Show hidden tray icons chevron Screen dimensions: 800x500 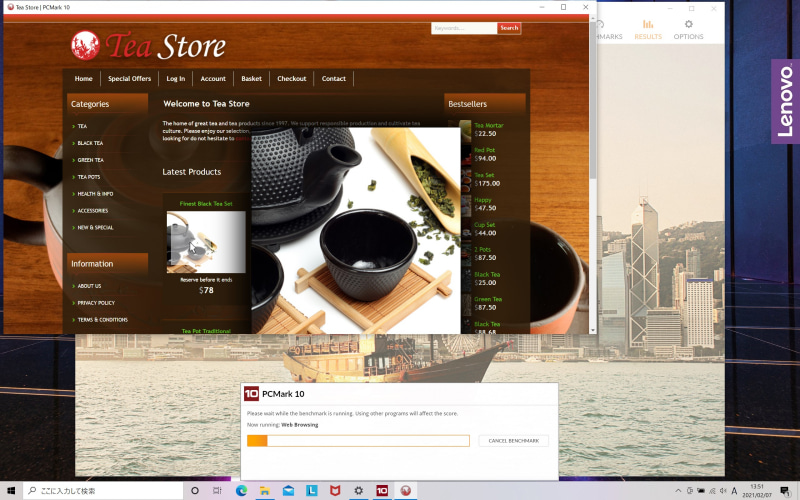click(x=678, y=491)
